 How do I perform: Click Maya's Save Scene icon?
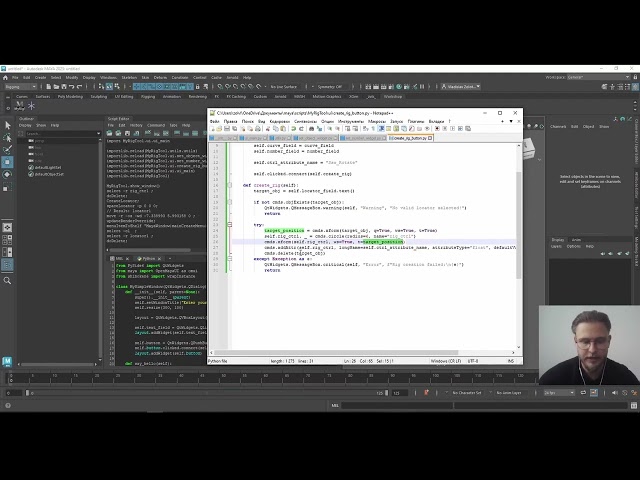click(x=64, y=87)
